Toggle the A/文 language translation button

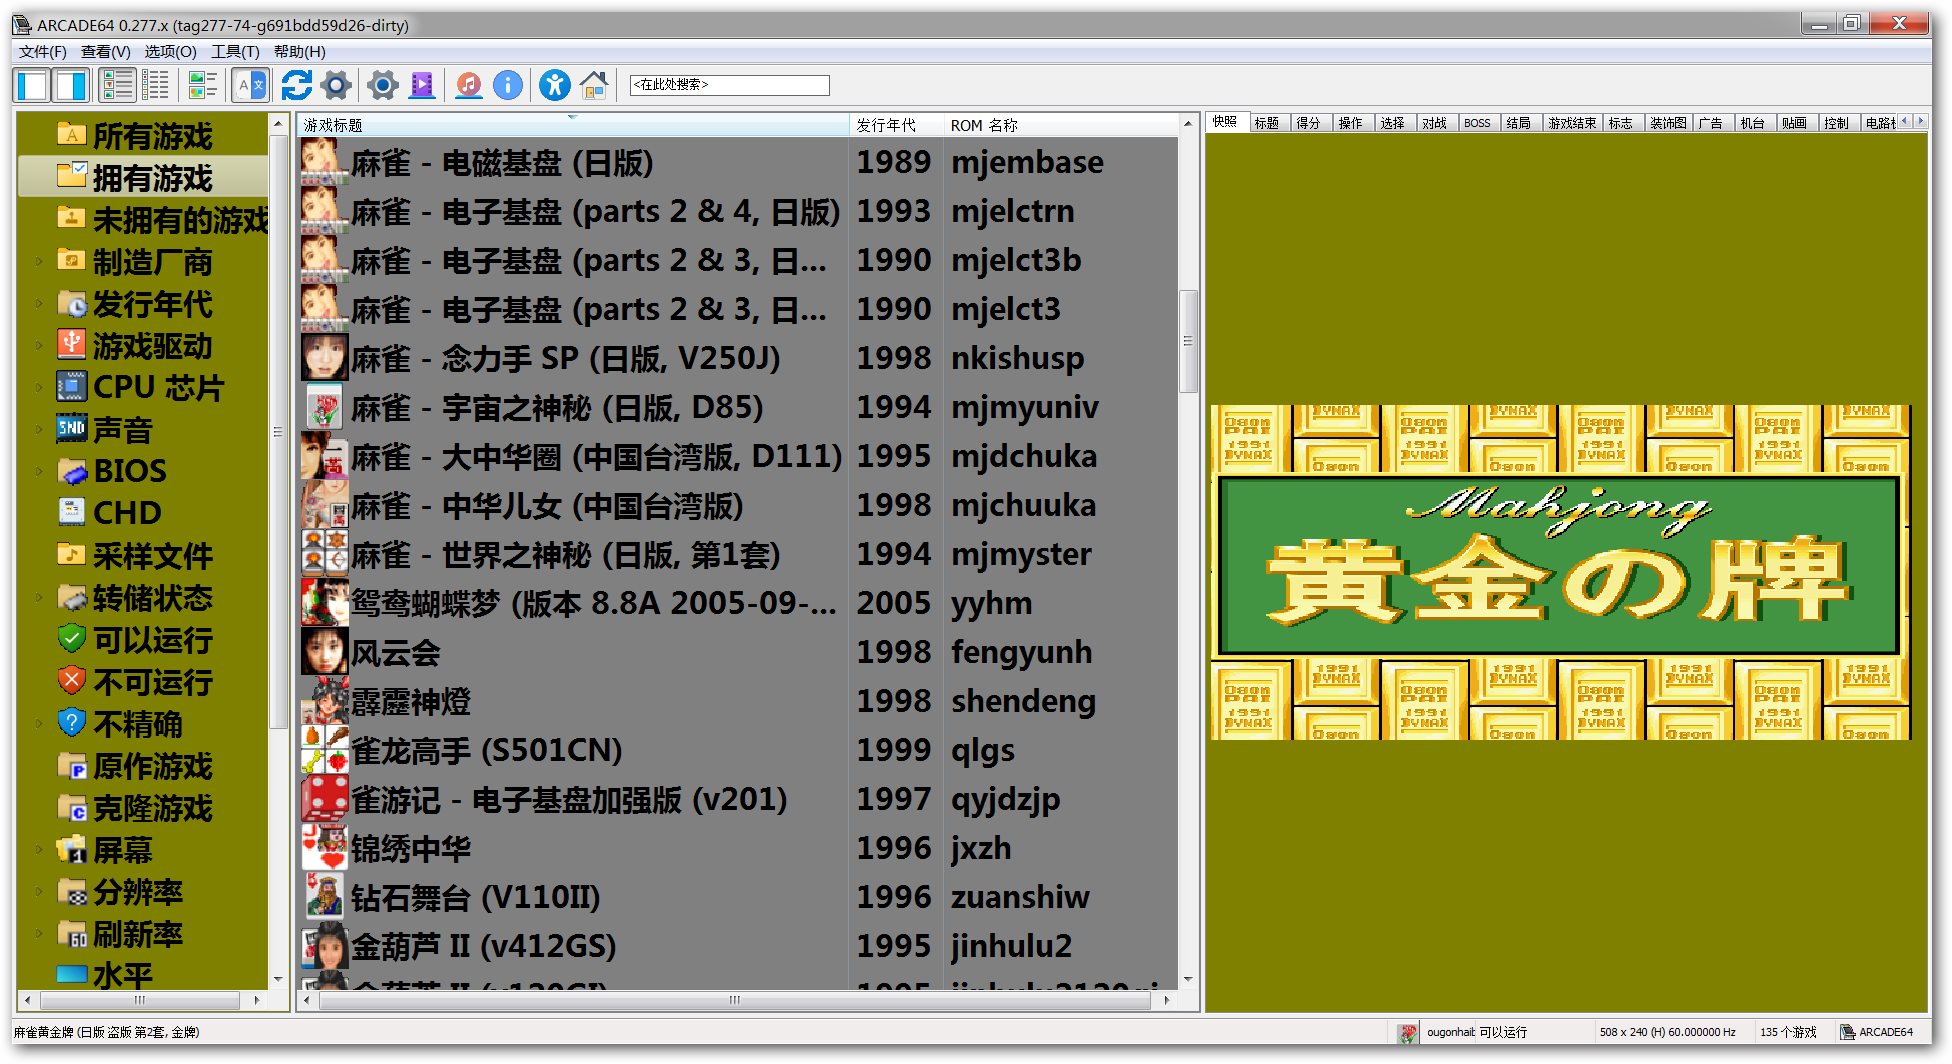point(250,86)
